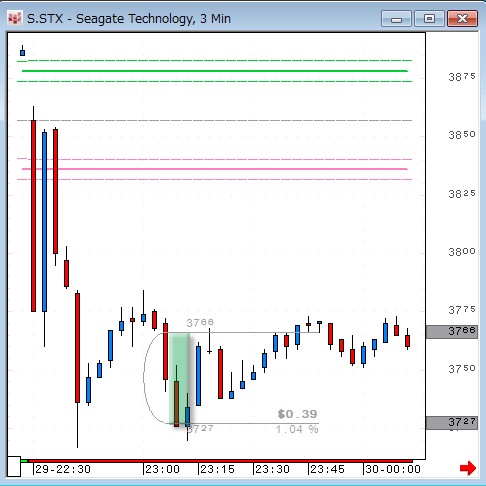
Task: Click the 3825 price axis label
Action: [462, 194]
